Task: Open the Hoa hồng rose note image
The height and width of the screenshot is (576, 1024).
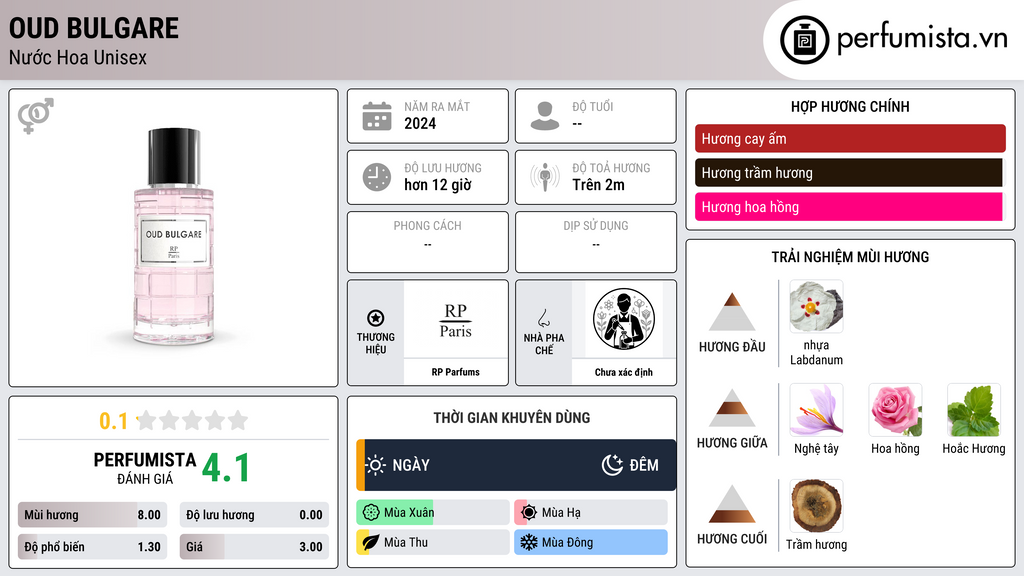Action: pyautogui.click(x=895, y=410)
